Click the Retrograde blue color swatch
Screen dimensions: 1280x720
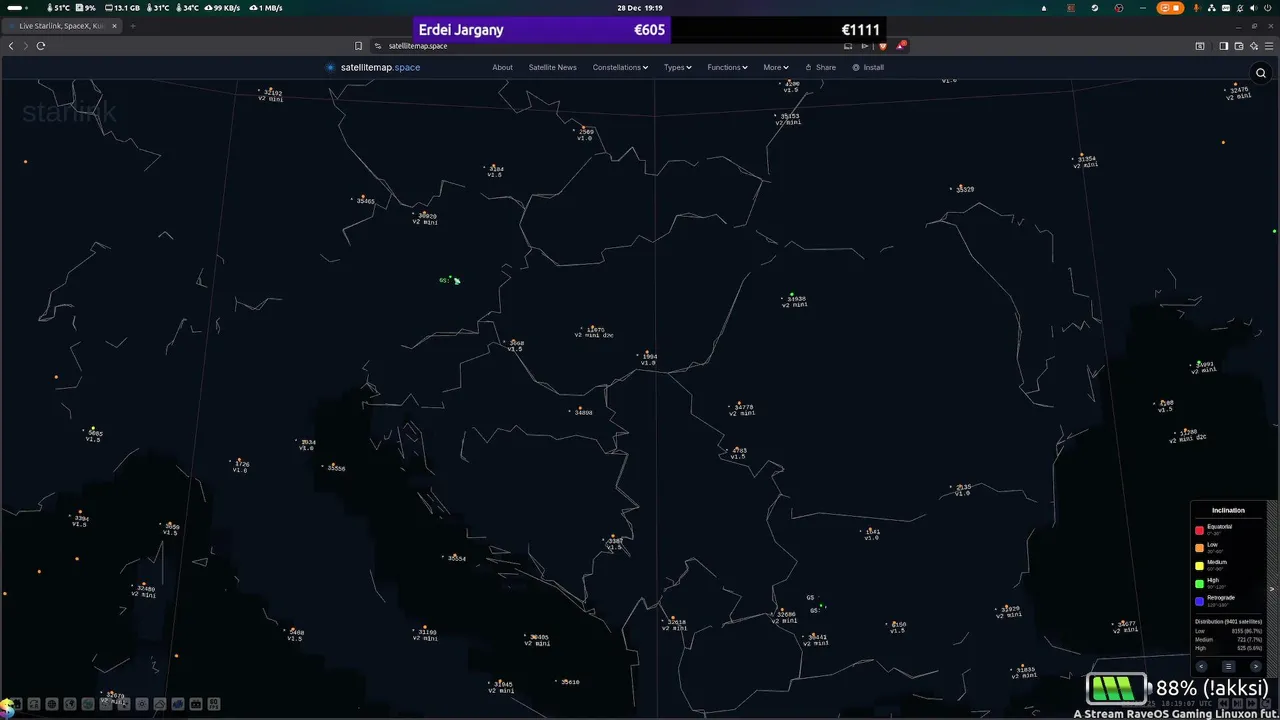pos(1200,601)
